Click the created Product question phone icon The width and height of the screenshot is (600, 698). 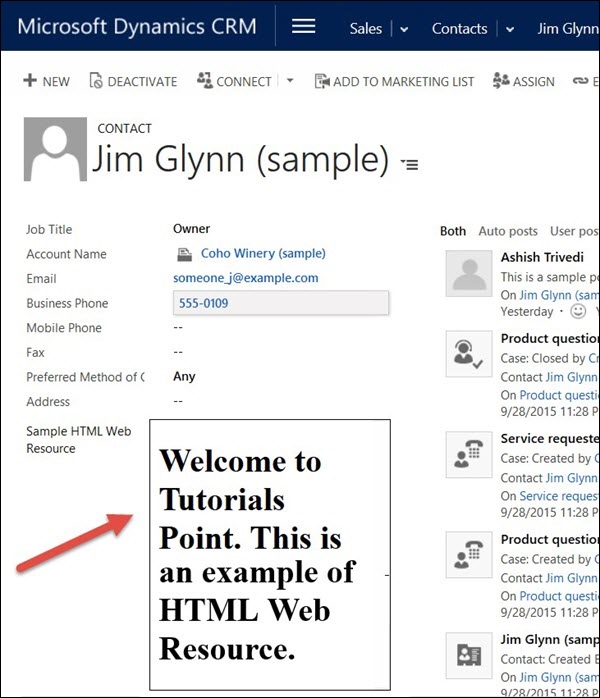tap(469, 555)
